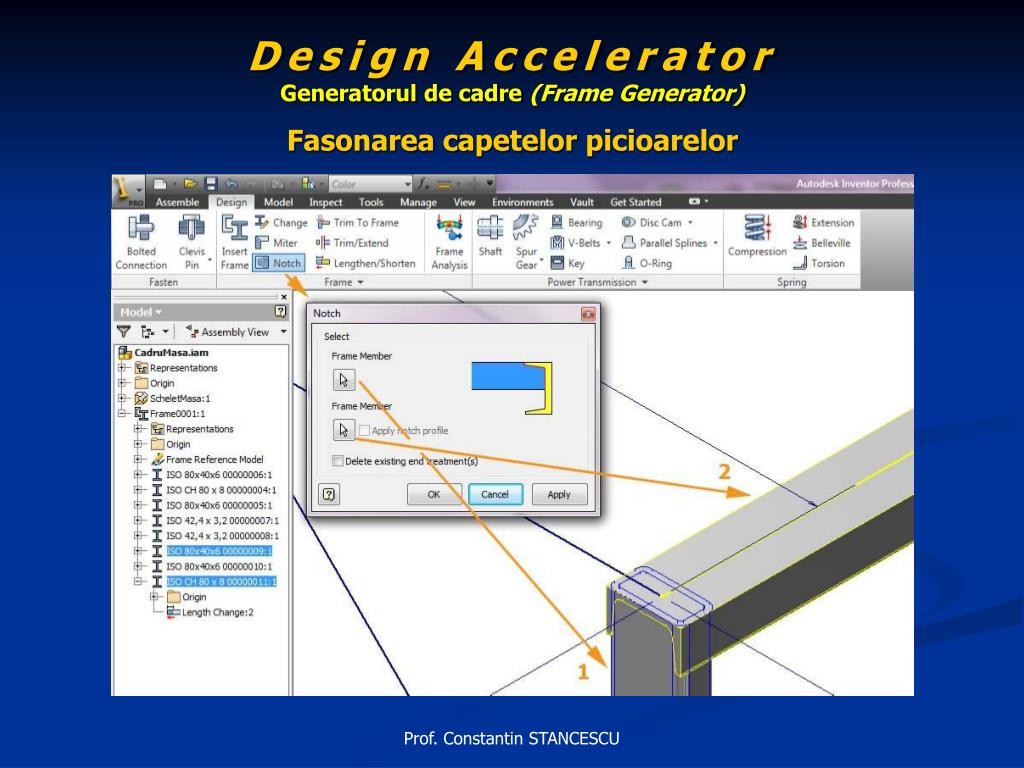Viewport: 1024px width, 768px height.
Task: Activate the Notch tool in ribbon
Action: 278,263
